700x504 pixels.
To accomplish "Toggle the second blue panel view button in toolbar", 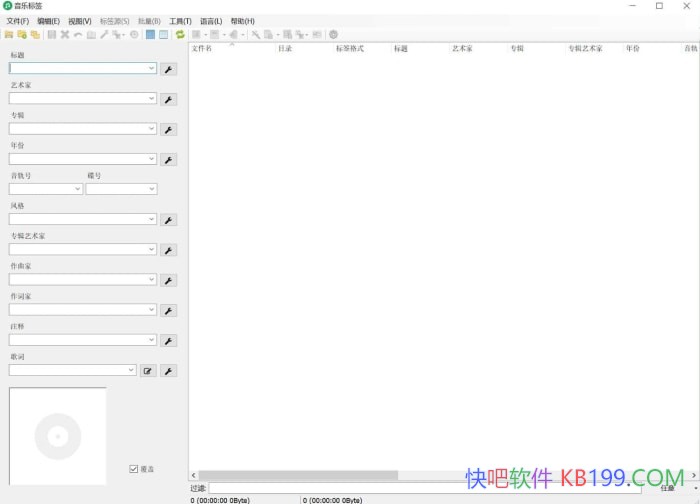I will point(163,35).
